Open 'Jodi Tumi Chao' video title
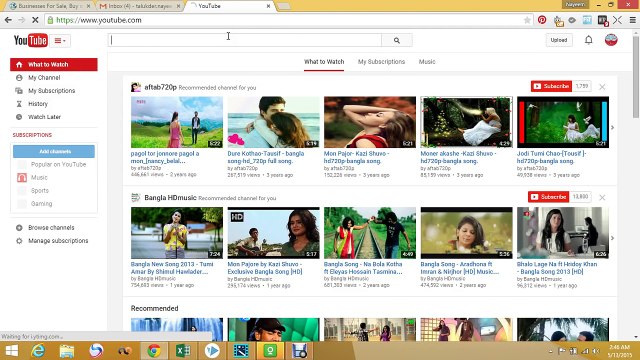640x360 pixels. pyautogui.click(x=551, y=157)
